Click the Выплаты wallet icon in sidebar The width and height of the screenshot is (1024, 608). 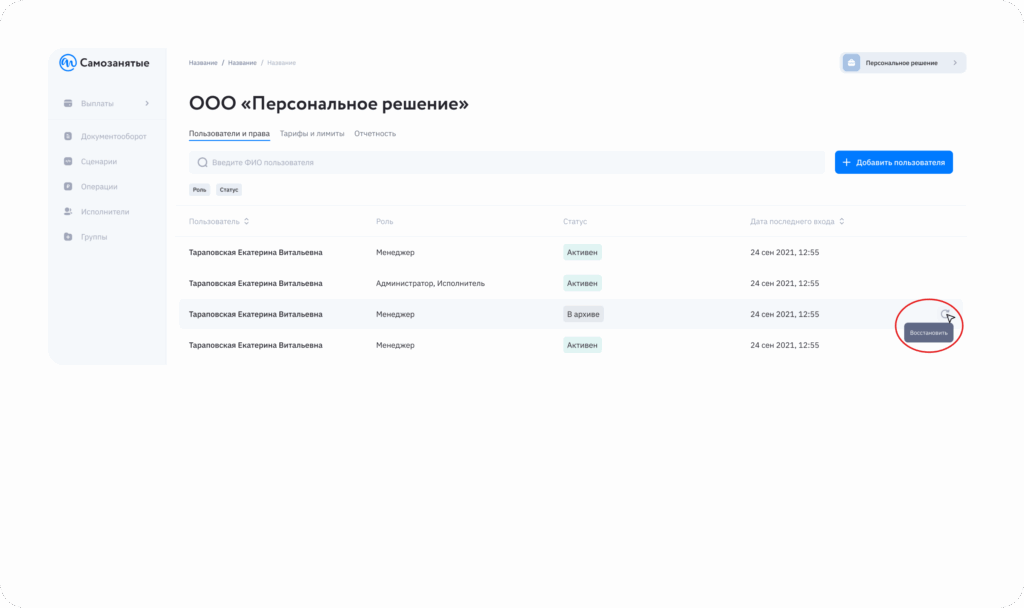[68, 103]
